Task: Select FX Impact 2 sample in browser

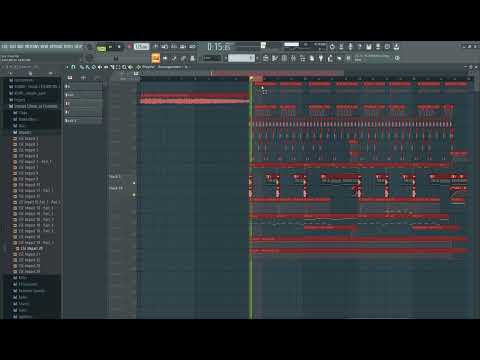Action: 28,144
